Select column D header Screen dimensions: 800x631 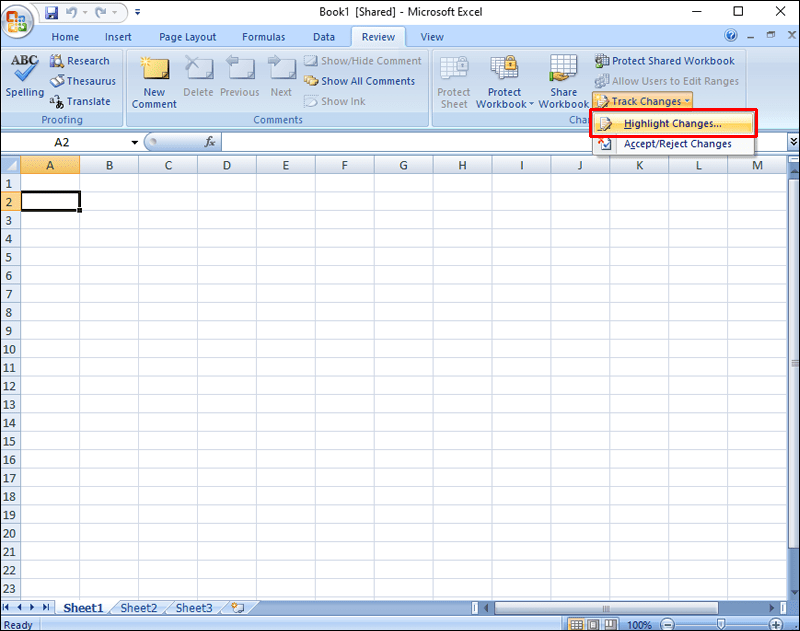pos(227,165)
